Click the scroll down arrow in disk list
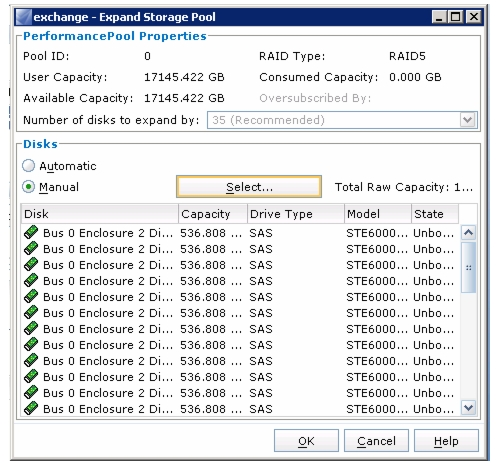The height and width of the screenshot is (463, 499). [x=468, y=407]
